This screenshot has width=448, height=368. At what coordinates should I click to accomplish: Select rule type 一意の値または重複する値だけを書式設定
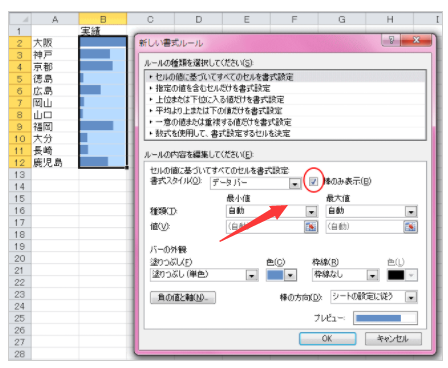coord(286,122)
